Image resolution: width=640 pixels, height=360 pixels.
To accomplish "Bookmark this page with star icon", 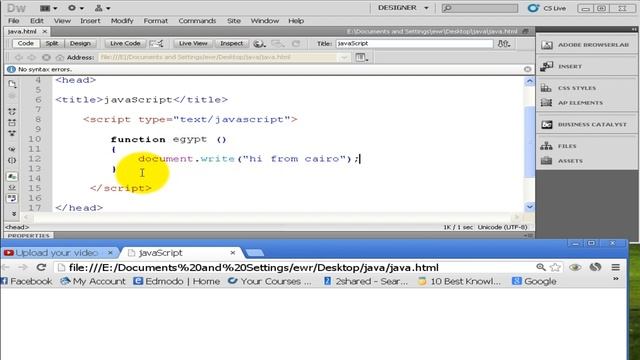I will pyautogui.click(x=555, y=267).
